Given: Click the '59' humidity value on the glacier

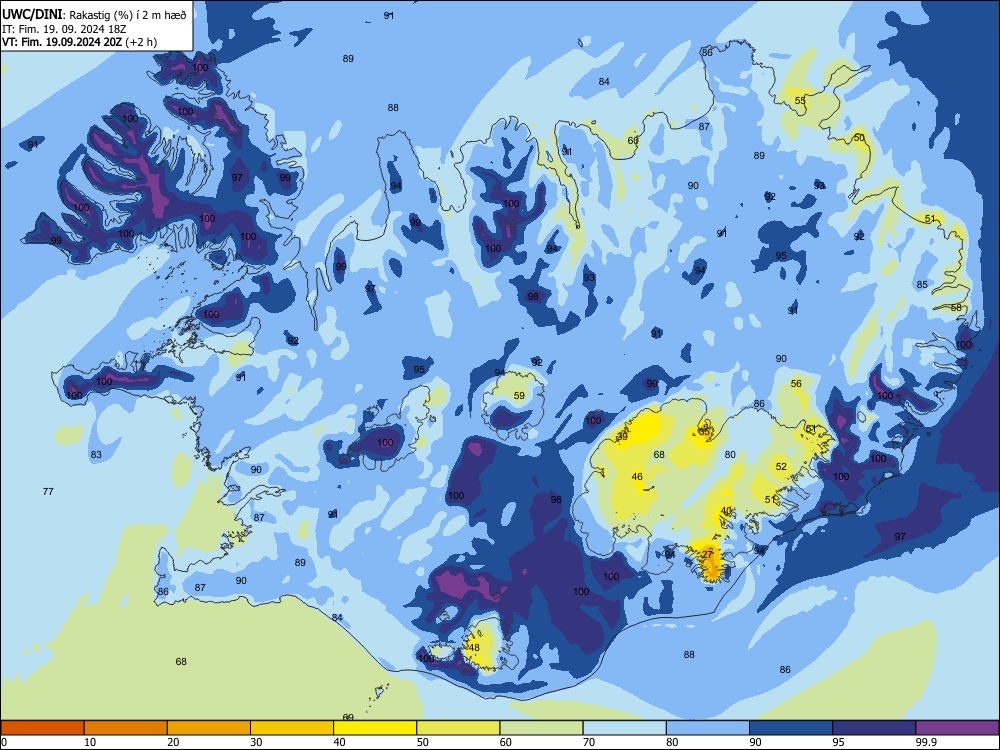Looking at the screenshot, I should click(x=519, y=396).
